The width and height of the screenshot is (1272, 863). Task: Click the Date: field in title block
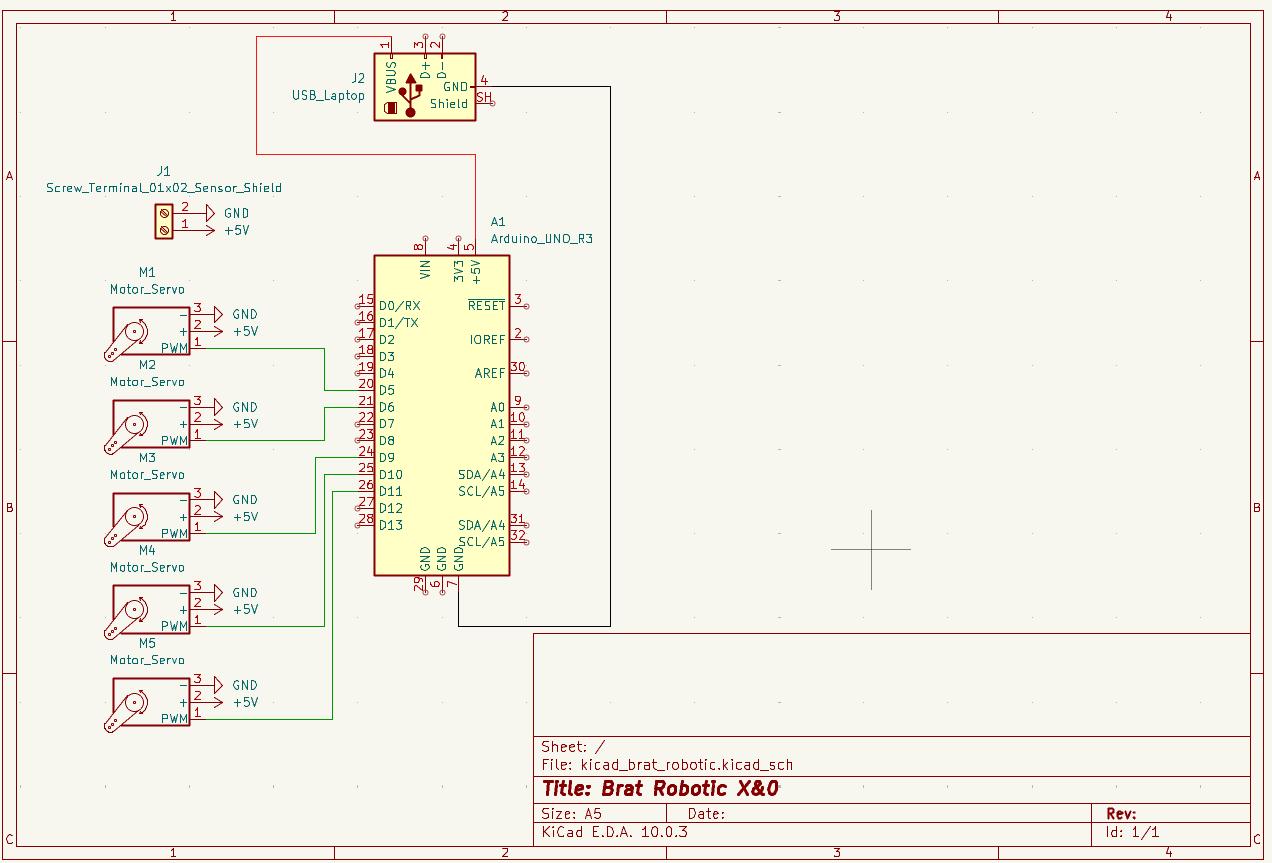click(706, 814)
